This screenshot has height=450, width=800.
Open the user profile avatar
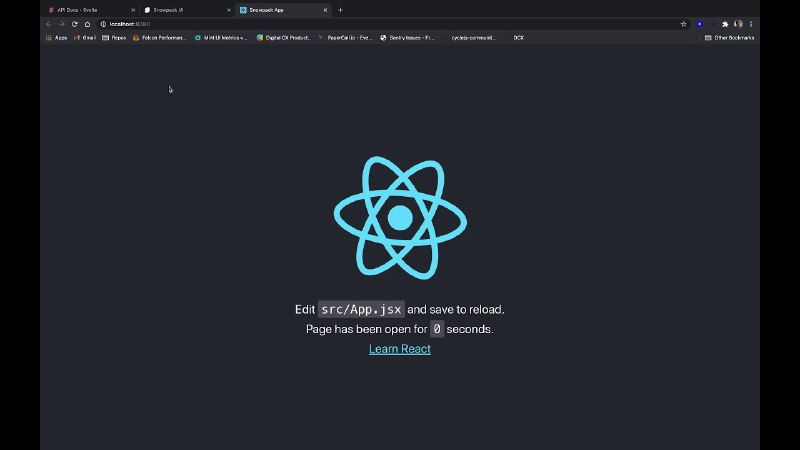point(738,24)
